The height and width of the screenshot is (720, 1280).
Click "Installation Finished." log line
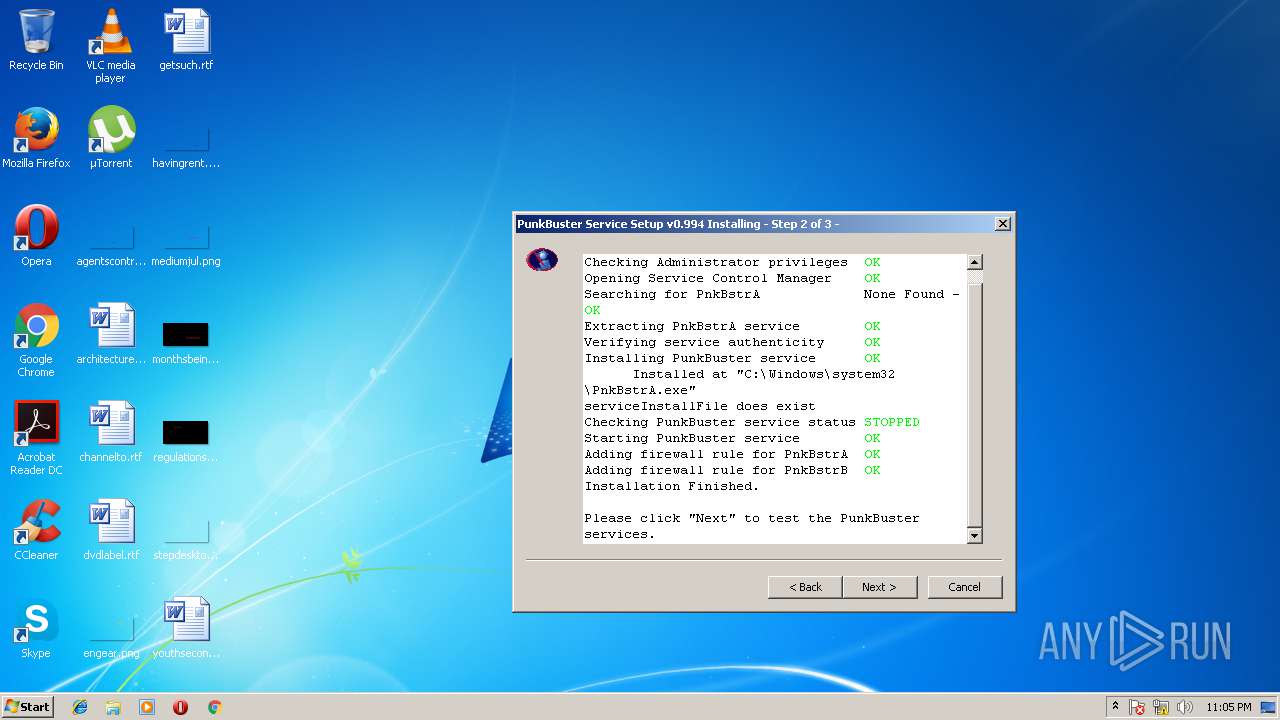672,486
